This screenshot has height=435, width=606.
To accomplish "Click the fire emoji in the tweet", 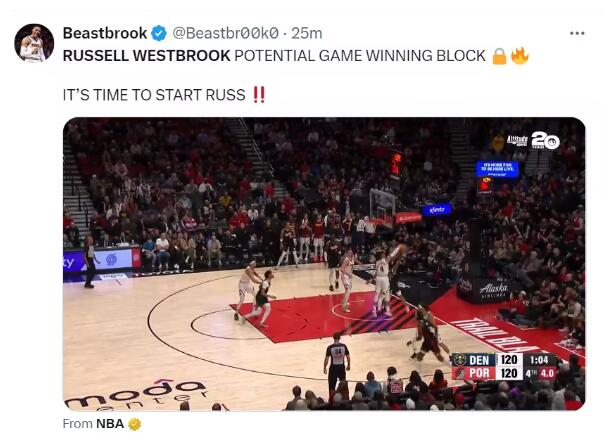I will (519, 56).
